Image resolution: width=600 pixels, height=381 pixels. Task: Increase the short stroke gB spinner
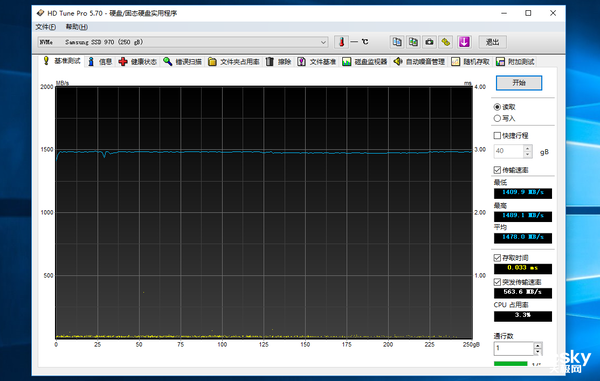click(528, 148)
